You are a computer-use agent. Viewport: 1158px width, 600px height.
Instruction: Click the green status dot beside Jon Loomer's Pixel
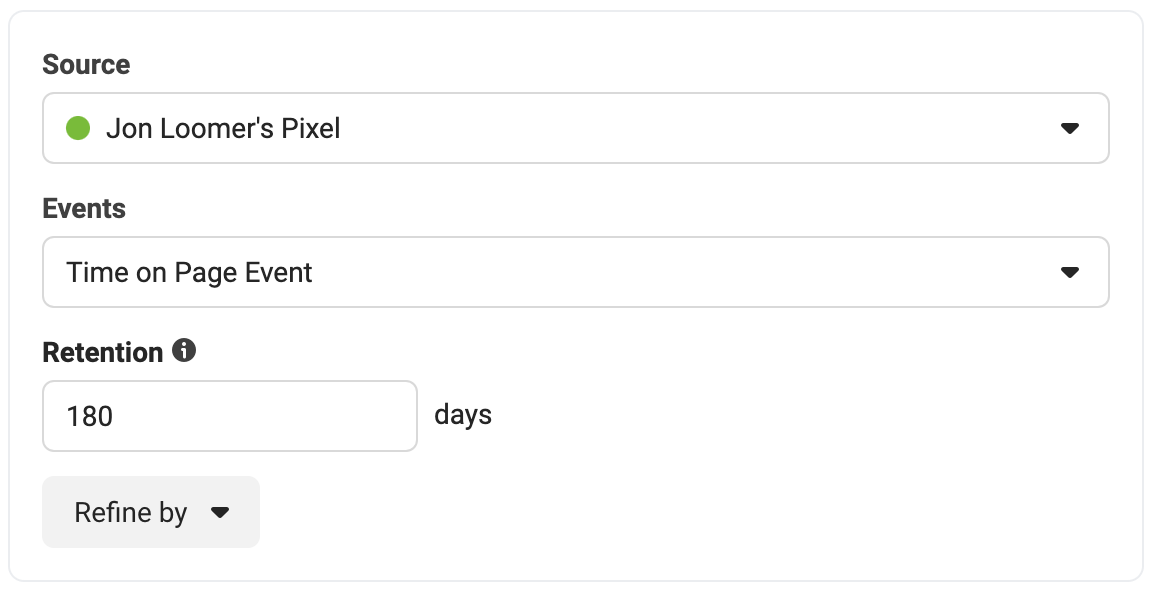point(78,128)
